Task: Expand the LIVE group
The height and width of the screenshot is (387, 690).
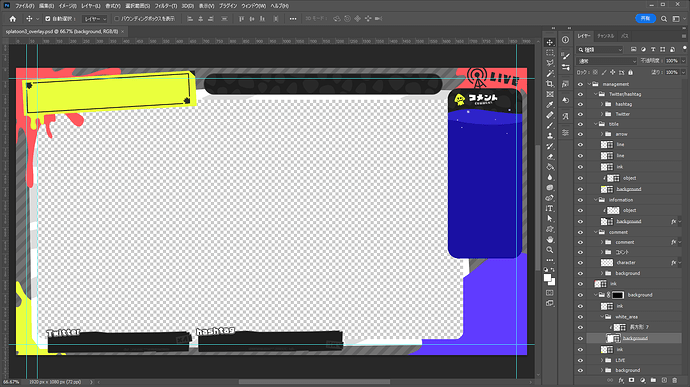Action: tap(602, 360)
